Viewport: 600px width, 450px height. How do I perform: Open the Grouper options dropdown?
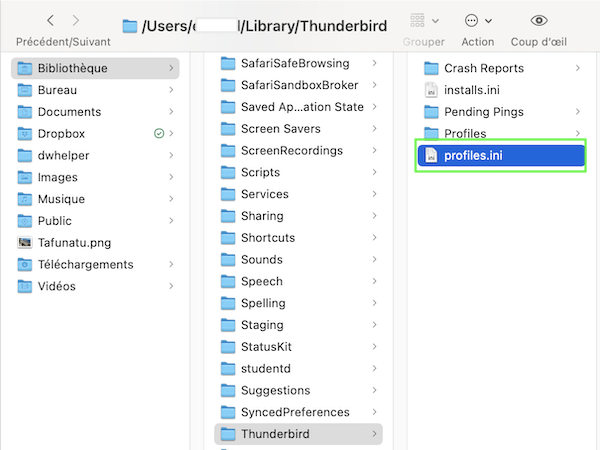(435, 21)
